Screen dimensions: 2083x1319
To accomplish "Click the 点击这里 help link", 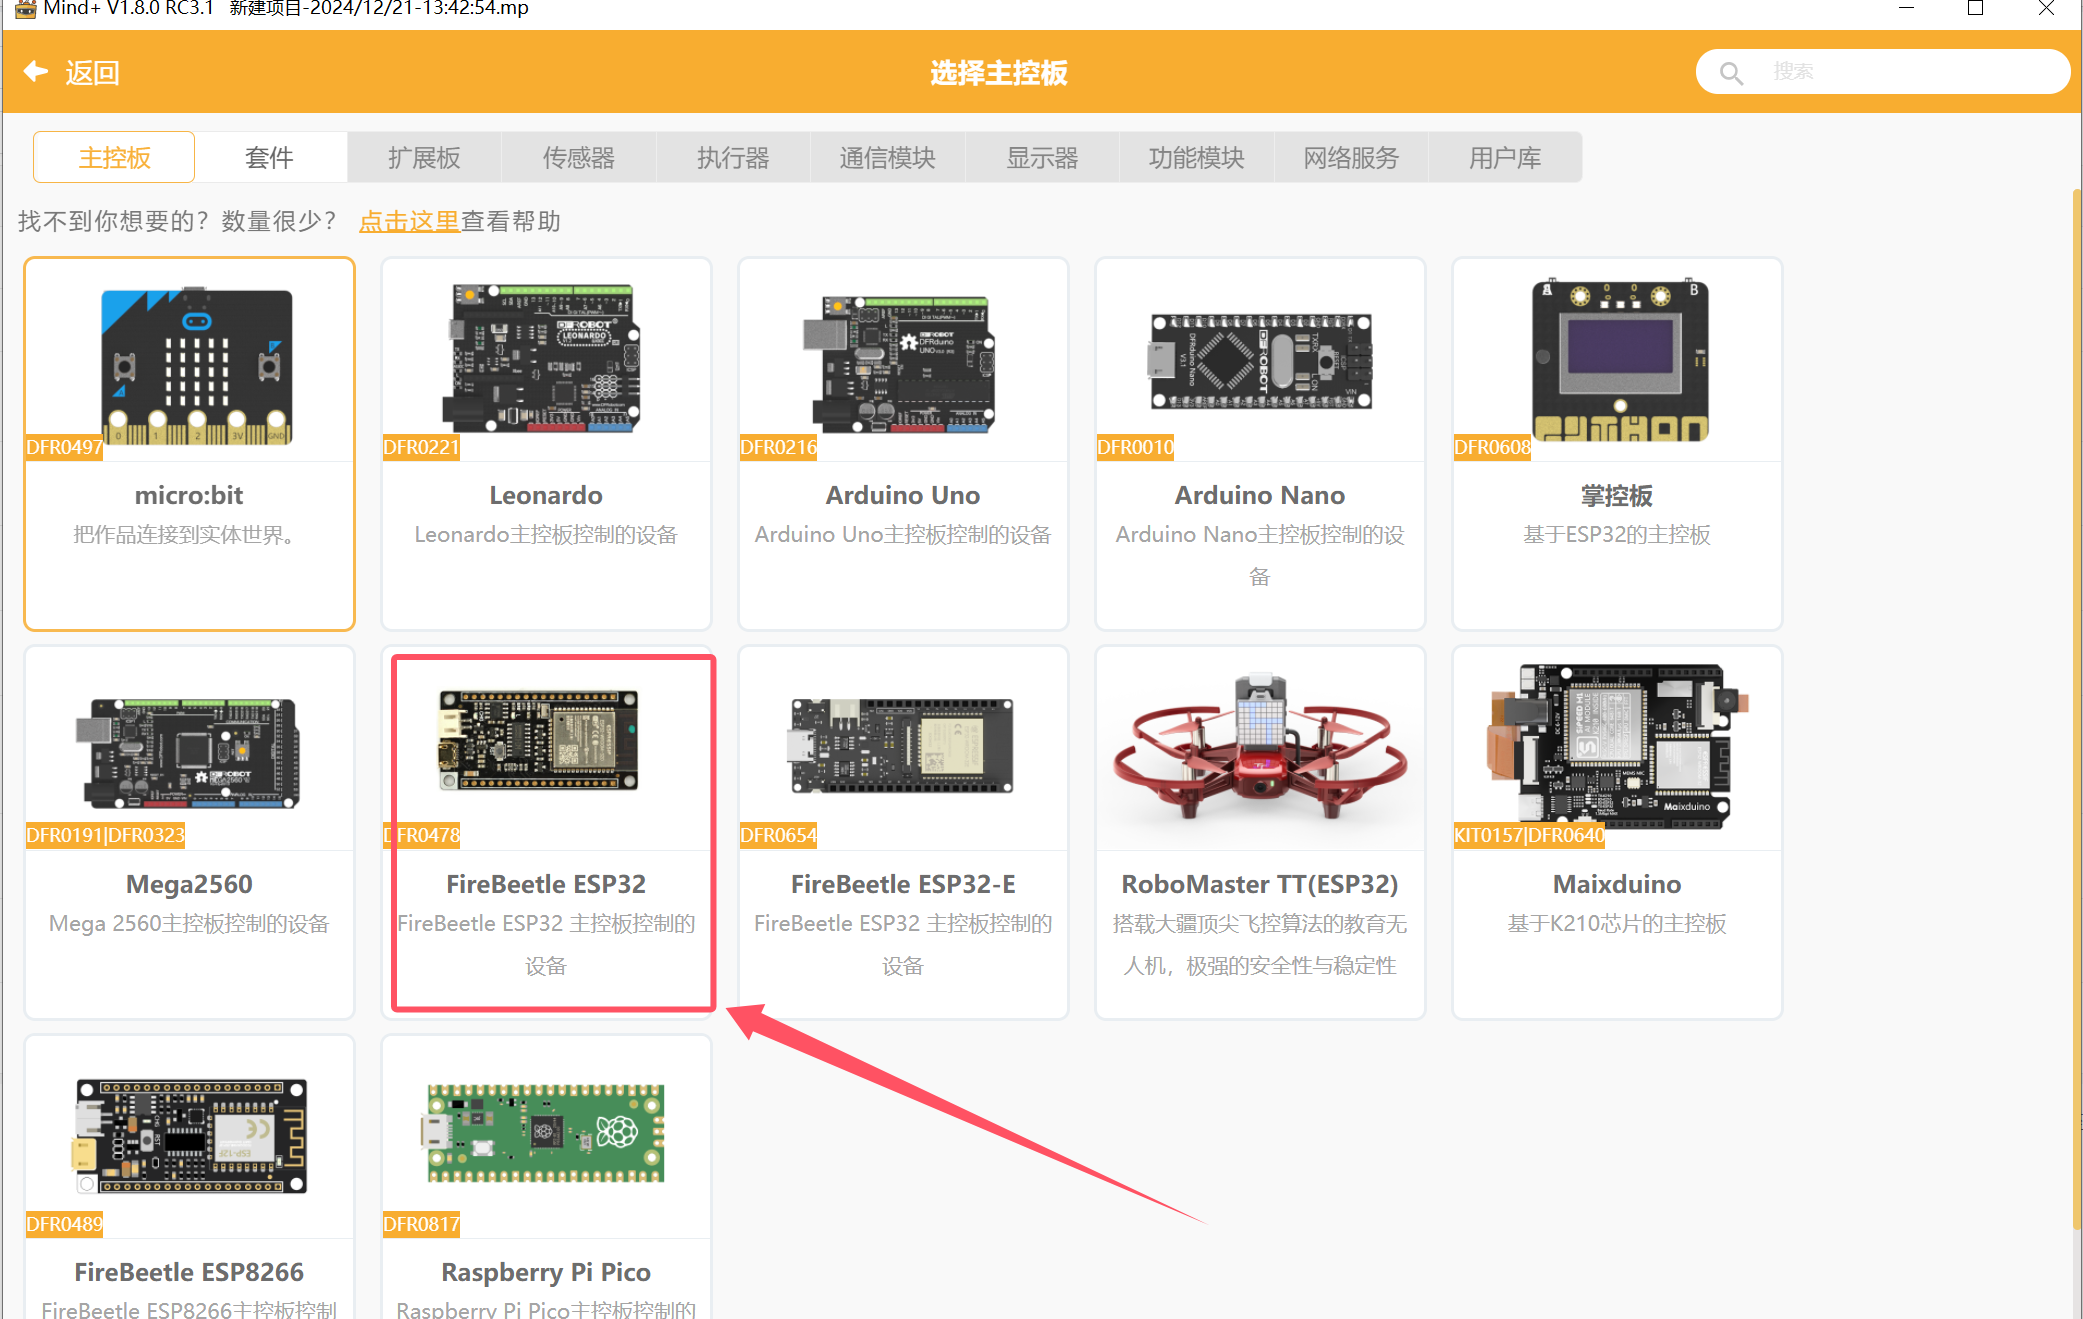I will point(408,221).
